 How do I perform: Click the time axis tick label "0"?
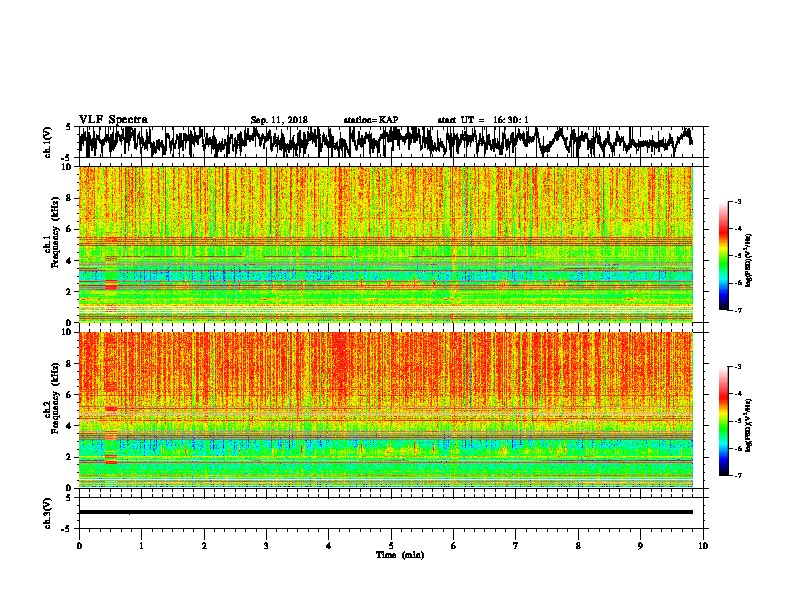[x=79, y=546]
